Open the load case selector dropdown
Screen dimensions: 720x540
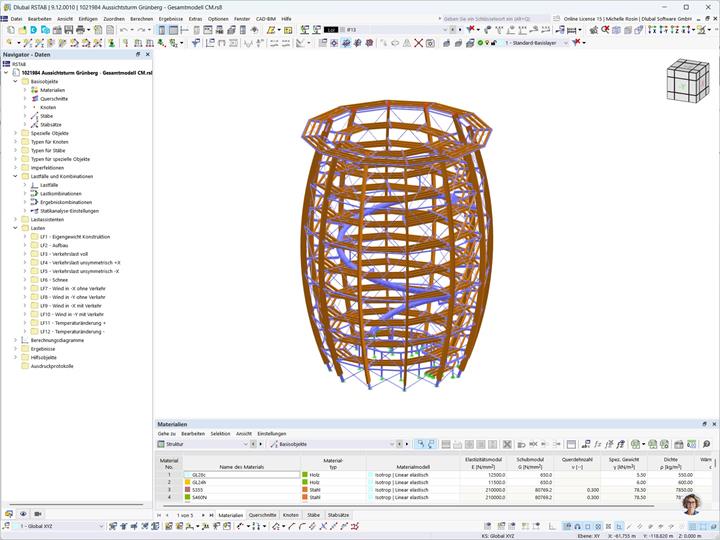point(444,30)
